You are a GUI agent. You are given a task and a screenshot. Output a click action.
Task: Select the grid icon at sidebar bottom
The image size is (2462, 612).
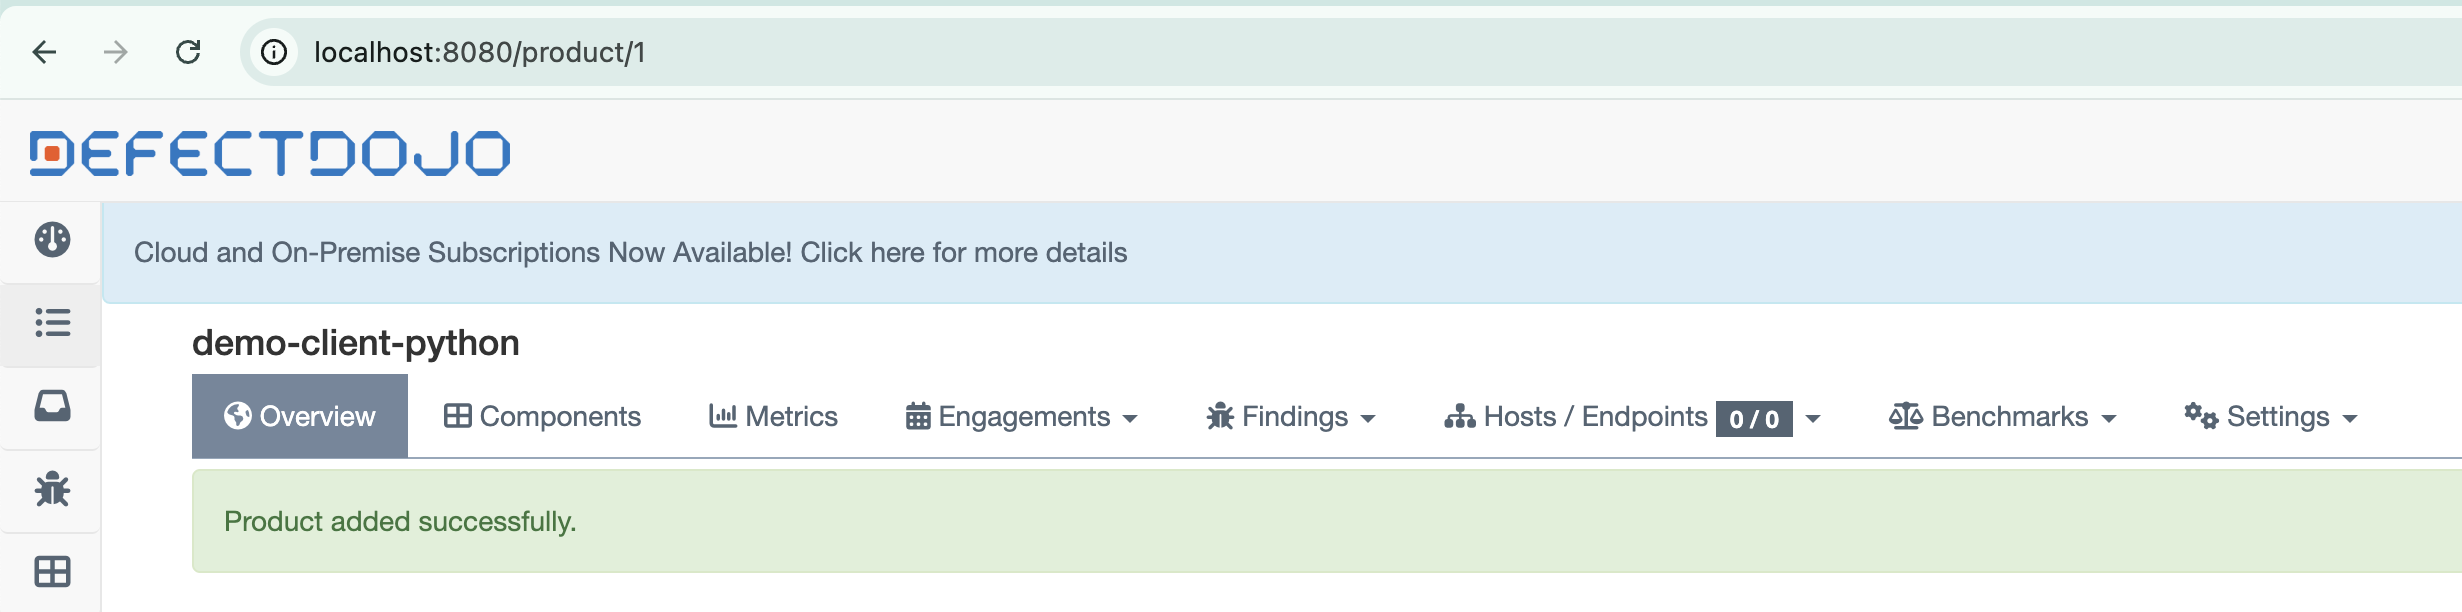pyautogui.click(x=51, y=572)
